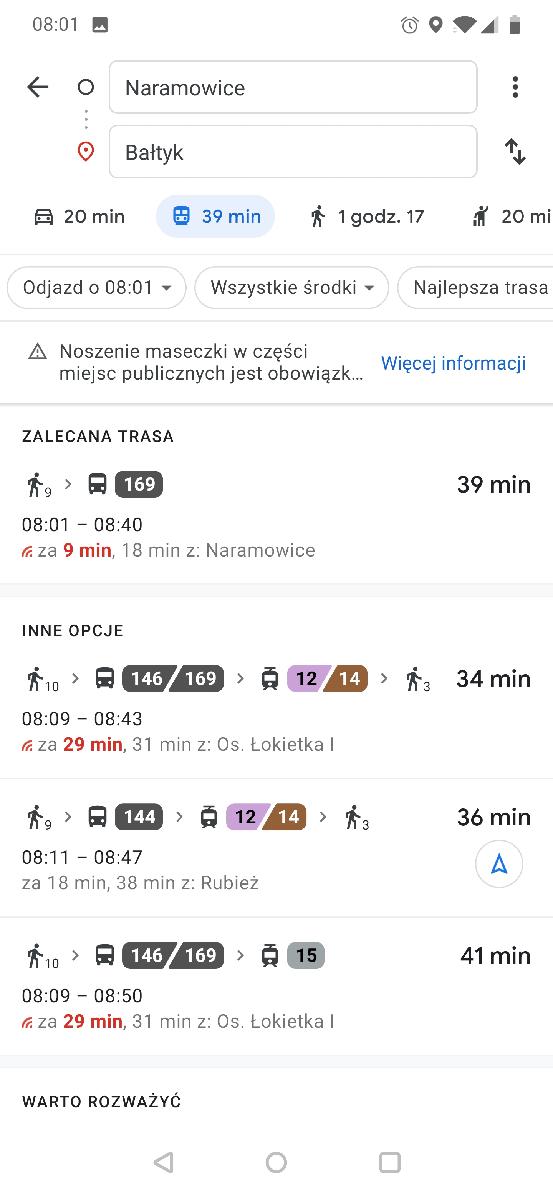Image resolution: width=553 pixels, height=1200 pixels.
Task: Switch to public transit 39 min tab
Action: [x=215, y=216]
